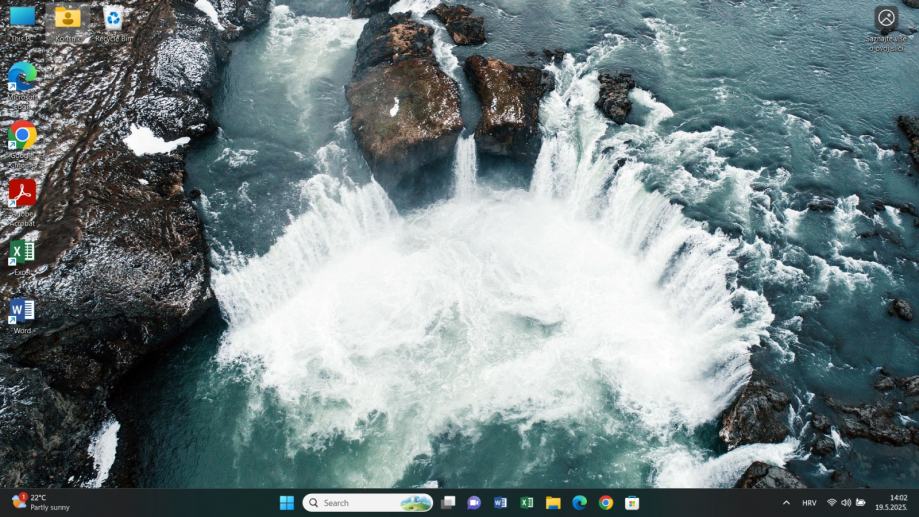This screenshot has height=517, width=919.
Task: Select the Adobe Acrobat desktop shortcut
Action: coord(22,192)
